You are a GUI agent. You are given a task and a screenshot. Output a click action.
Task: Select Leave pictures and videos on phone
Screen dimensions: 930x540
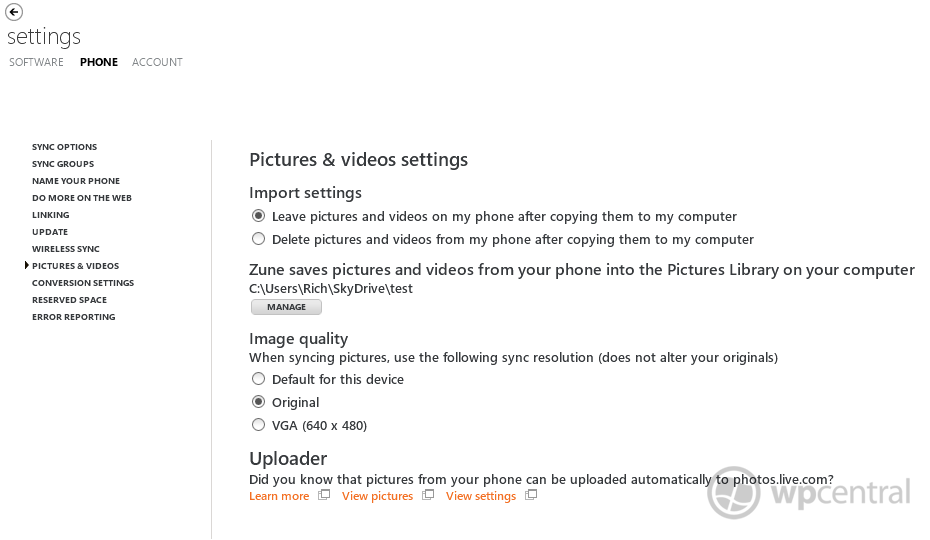click(x=259, y=216)
